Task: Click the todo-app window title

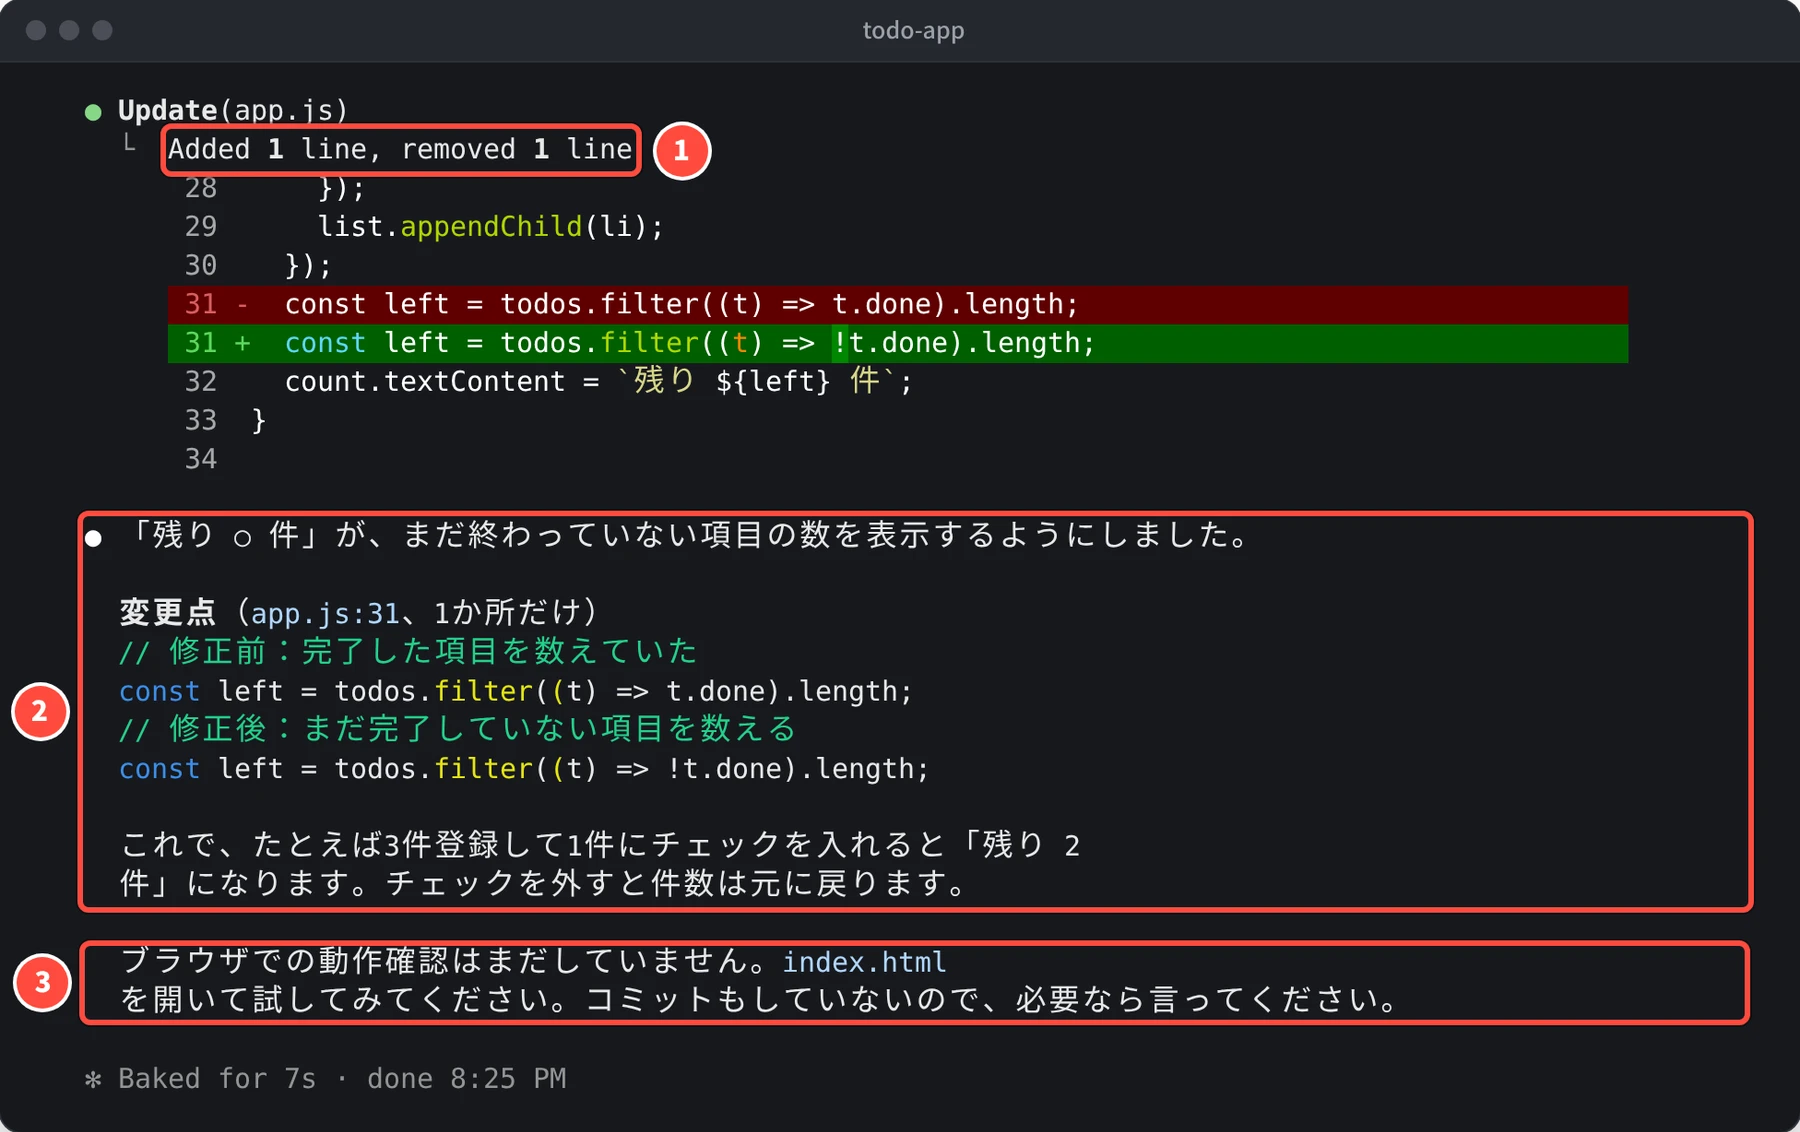Action: pyautogui.click(x=913, y=31)
